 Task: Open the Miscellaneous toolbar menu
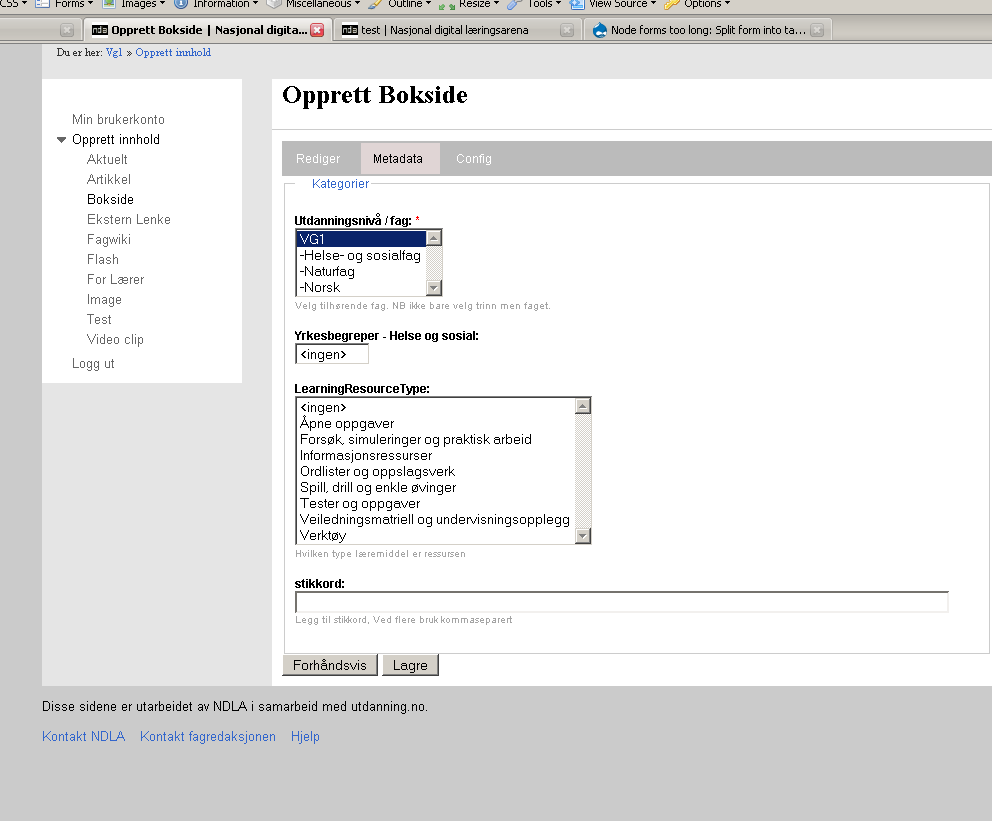tap(314, 4)
